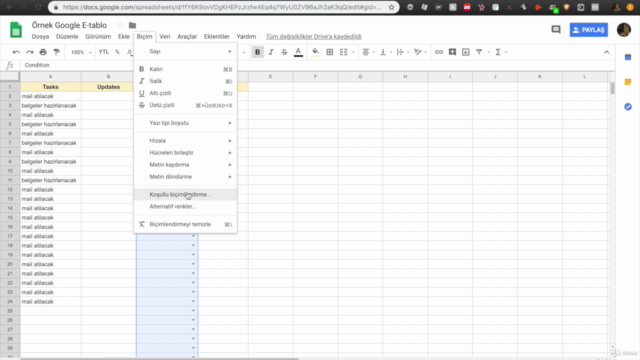Open dropdown arrow in row 24
The height and width of the screenshot is (360, 640).
point(193,302)
